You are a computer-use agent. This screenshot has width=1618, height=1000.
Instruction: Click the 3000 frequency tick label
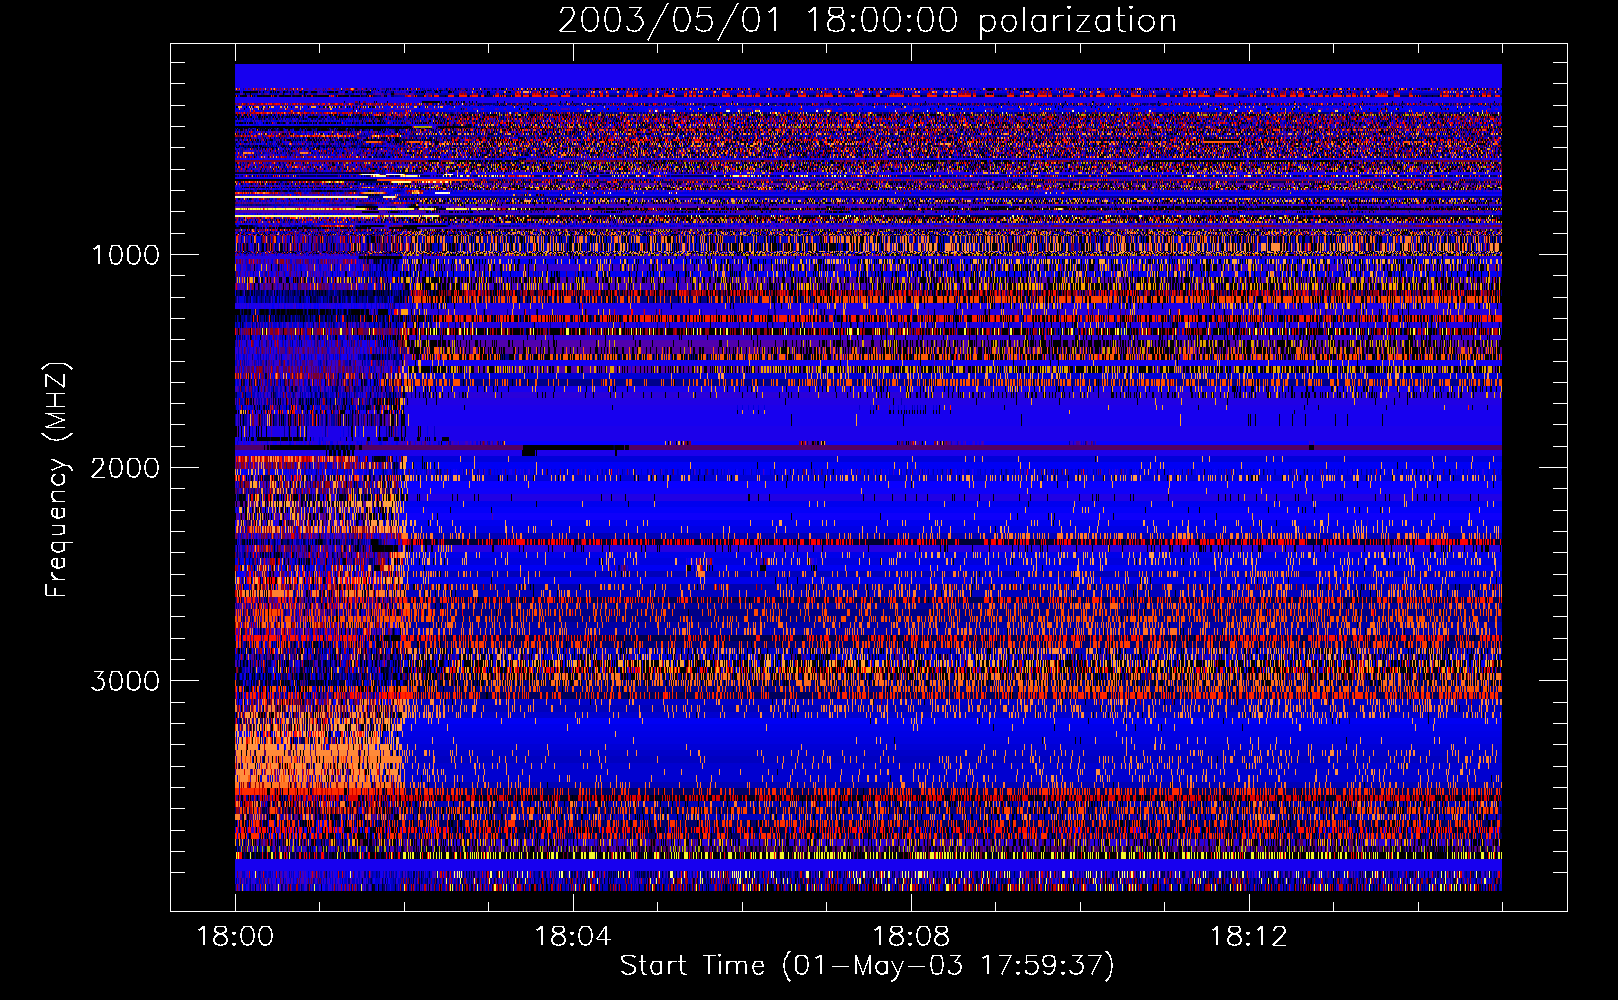tap(125, 681)
